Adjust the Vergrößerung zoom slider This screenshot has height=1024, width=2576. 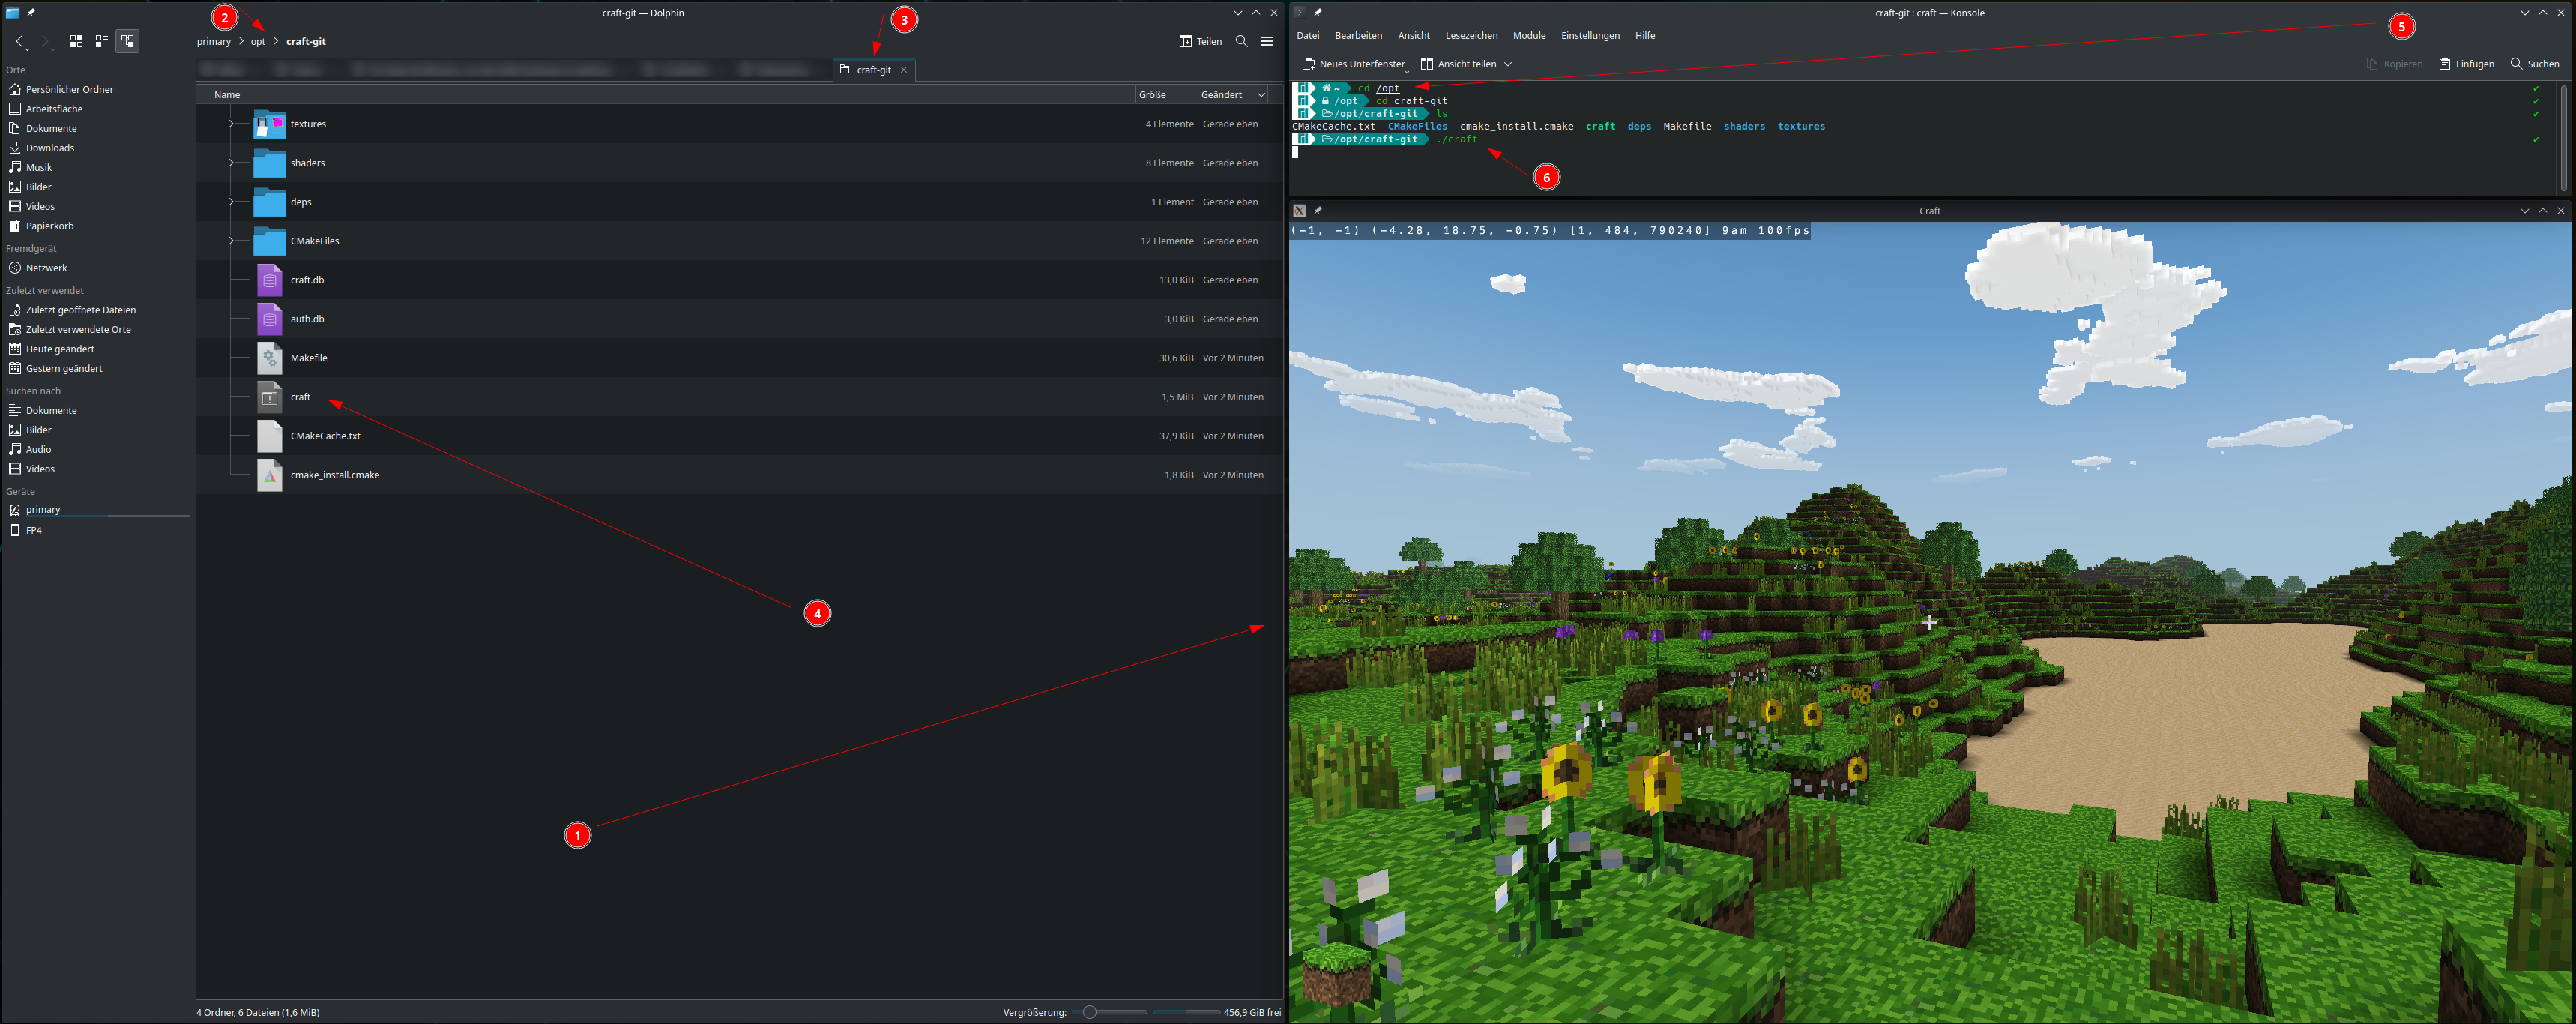coord(1090,1012)
